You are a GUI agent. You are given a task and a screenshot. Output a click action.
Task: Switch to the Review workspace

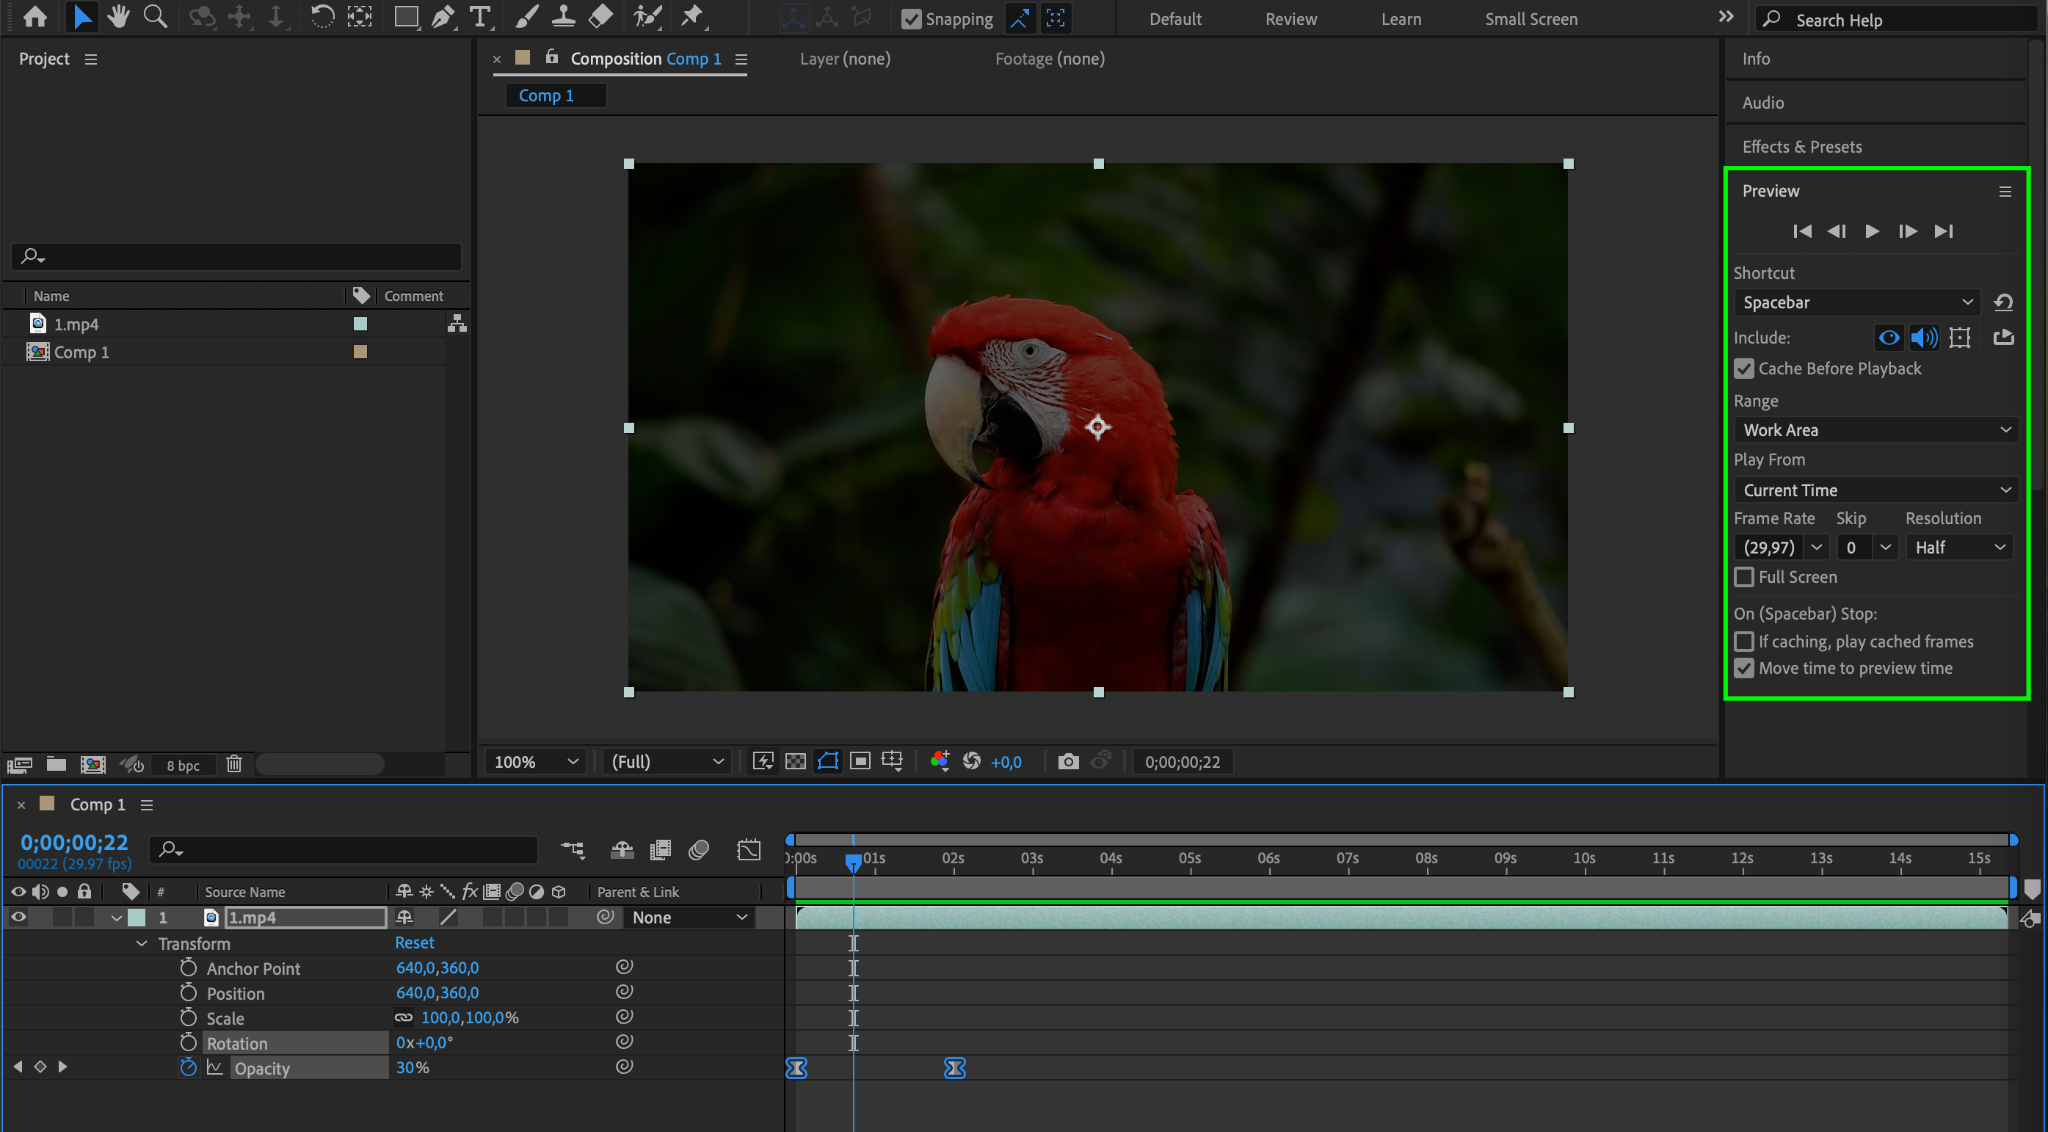(1291, 19)
